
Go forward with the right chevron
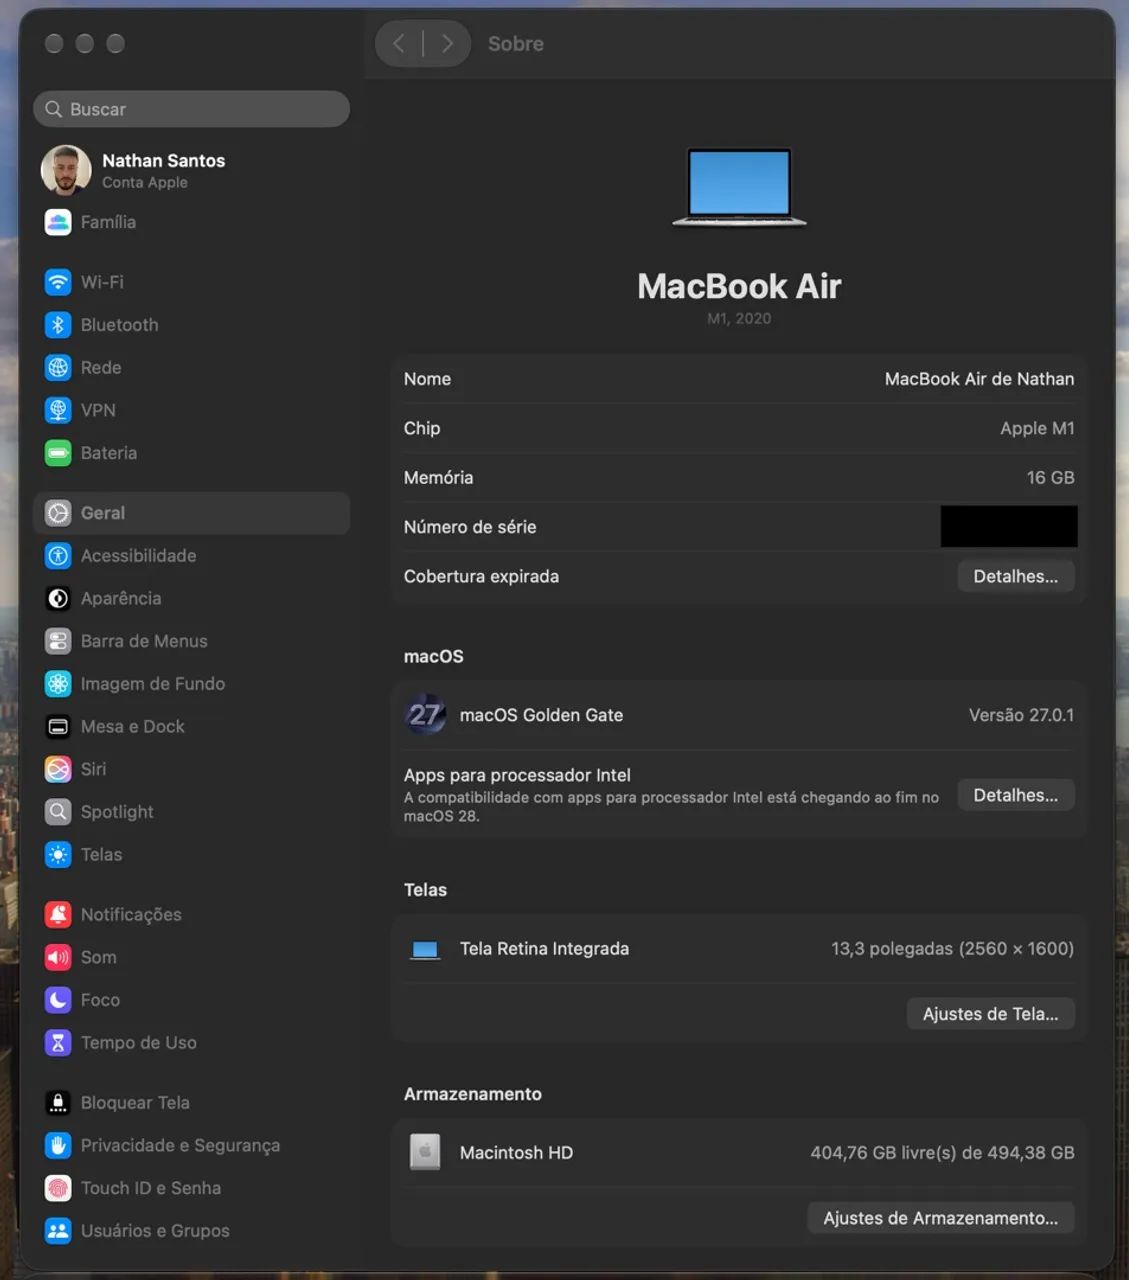(x=447, y=44)
